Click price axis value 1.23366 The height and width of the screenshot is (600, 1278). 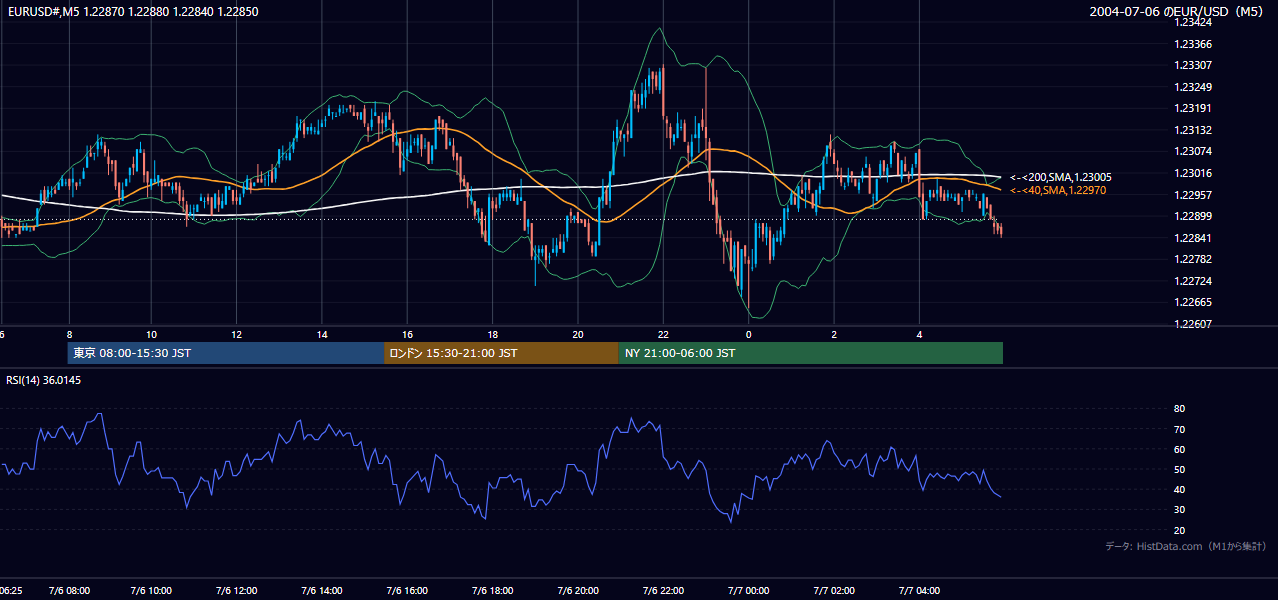click(1192, 44)
